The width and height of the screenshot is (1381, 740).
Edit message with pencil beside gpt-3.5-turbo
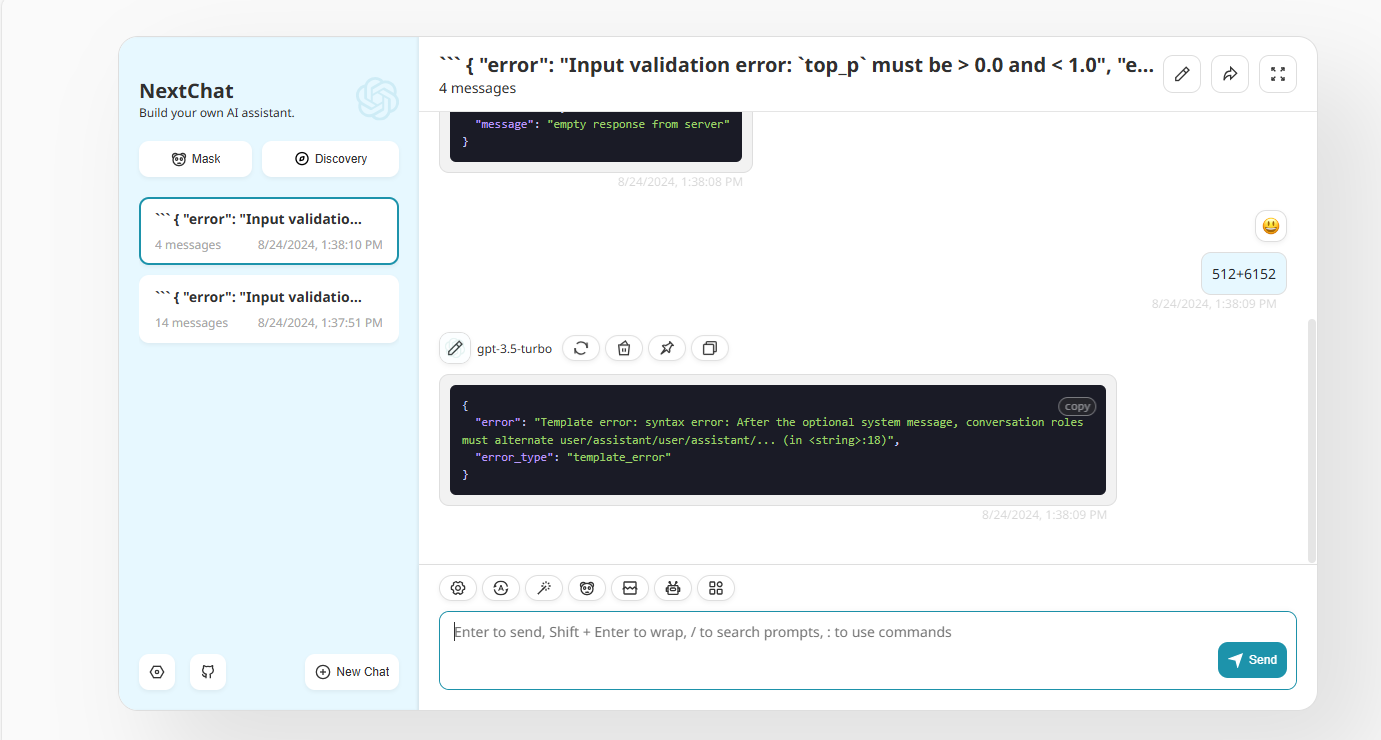(455, 348)
